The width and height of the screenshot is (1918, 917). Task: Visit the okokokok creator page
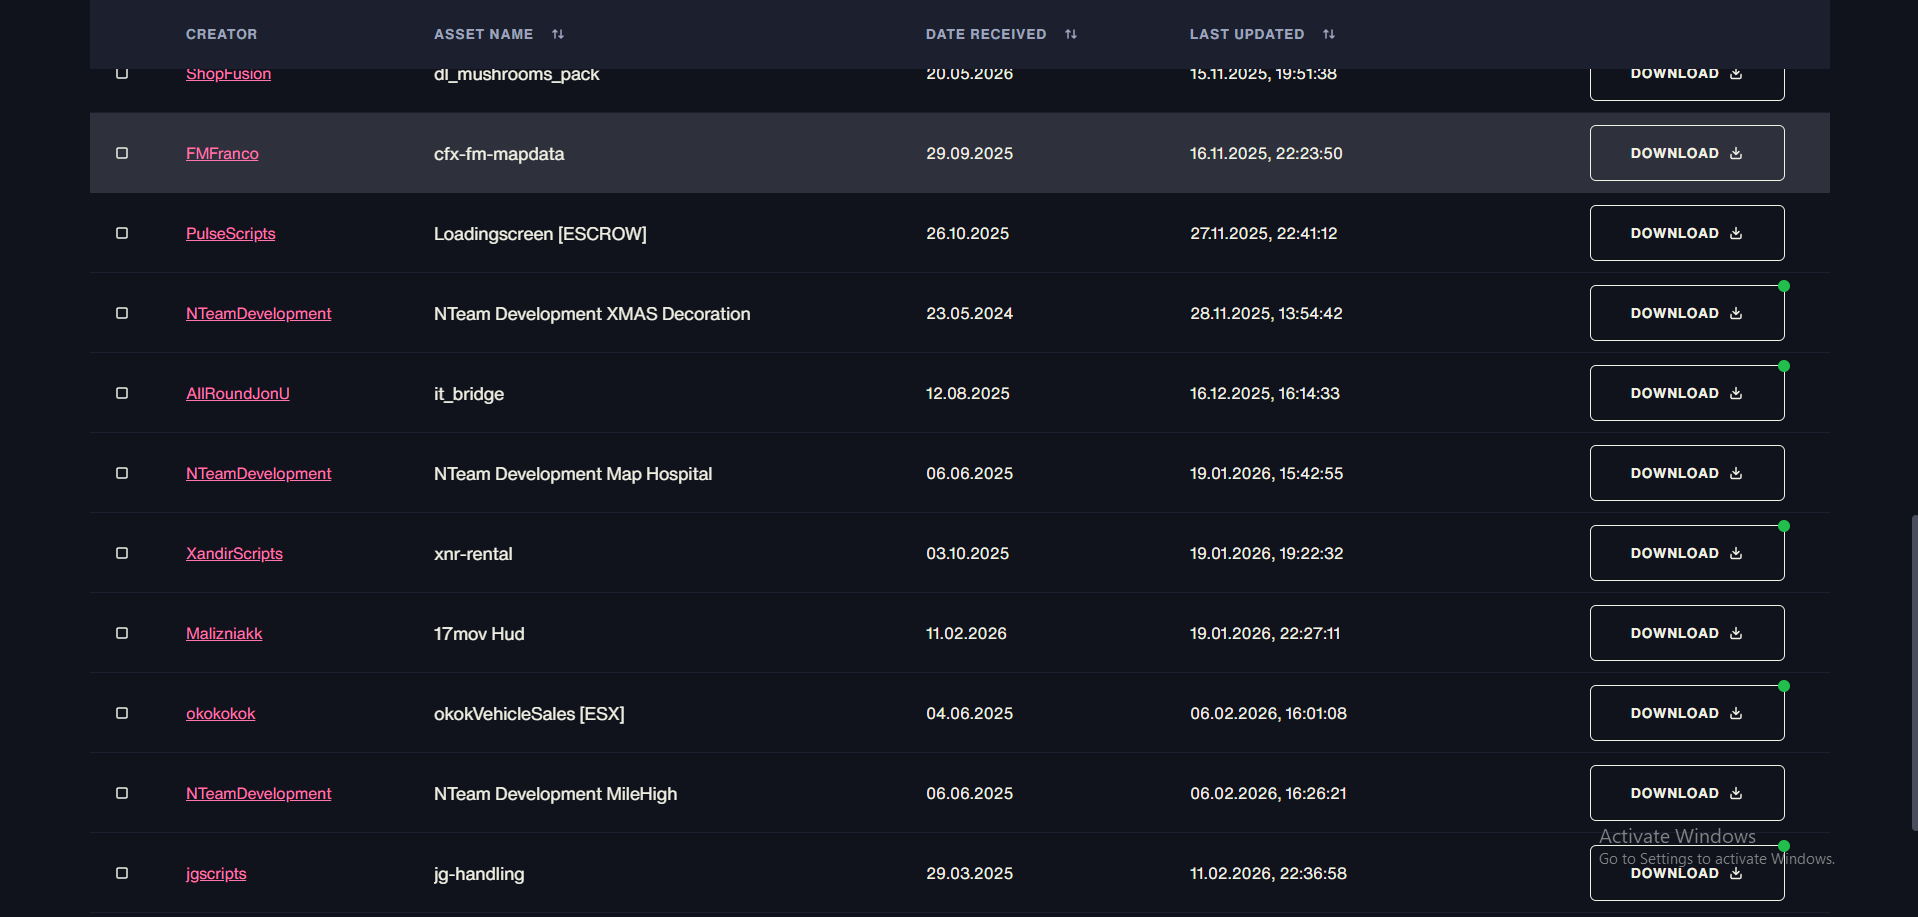click(x=220, y=713)
